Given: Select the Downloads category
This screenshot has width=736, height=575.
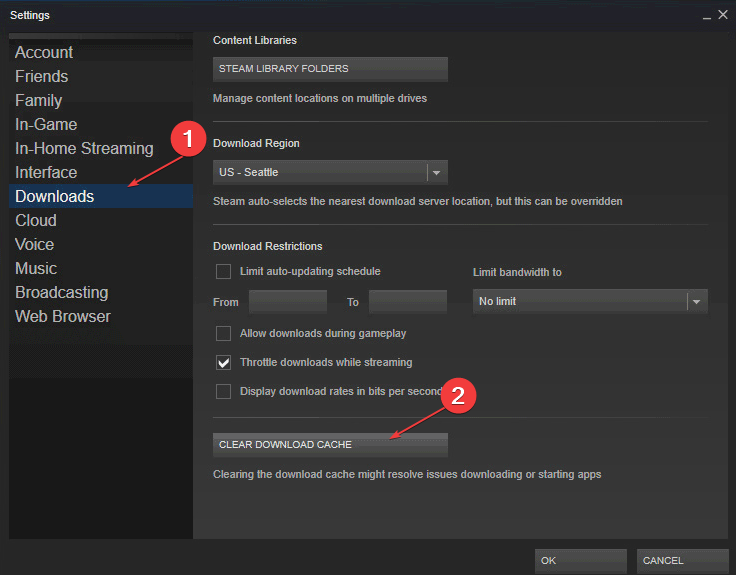Looking at the screenshot, I should pos(100,196).
